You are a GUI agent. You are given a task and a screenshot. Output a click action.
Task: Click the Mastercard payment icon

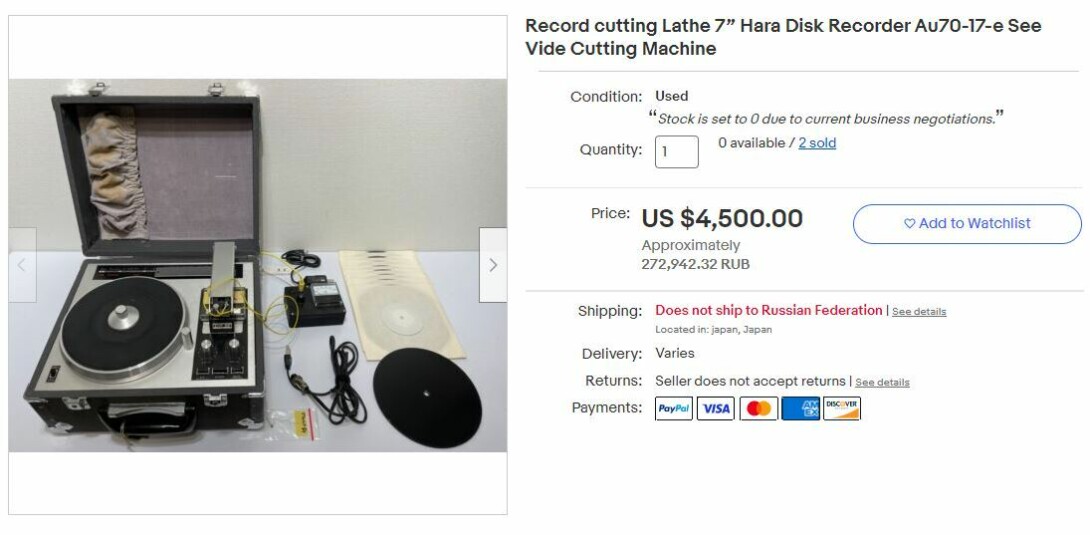758,409
